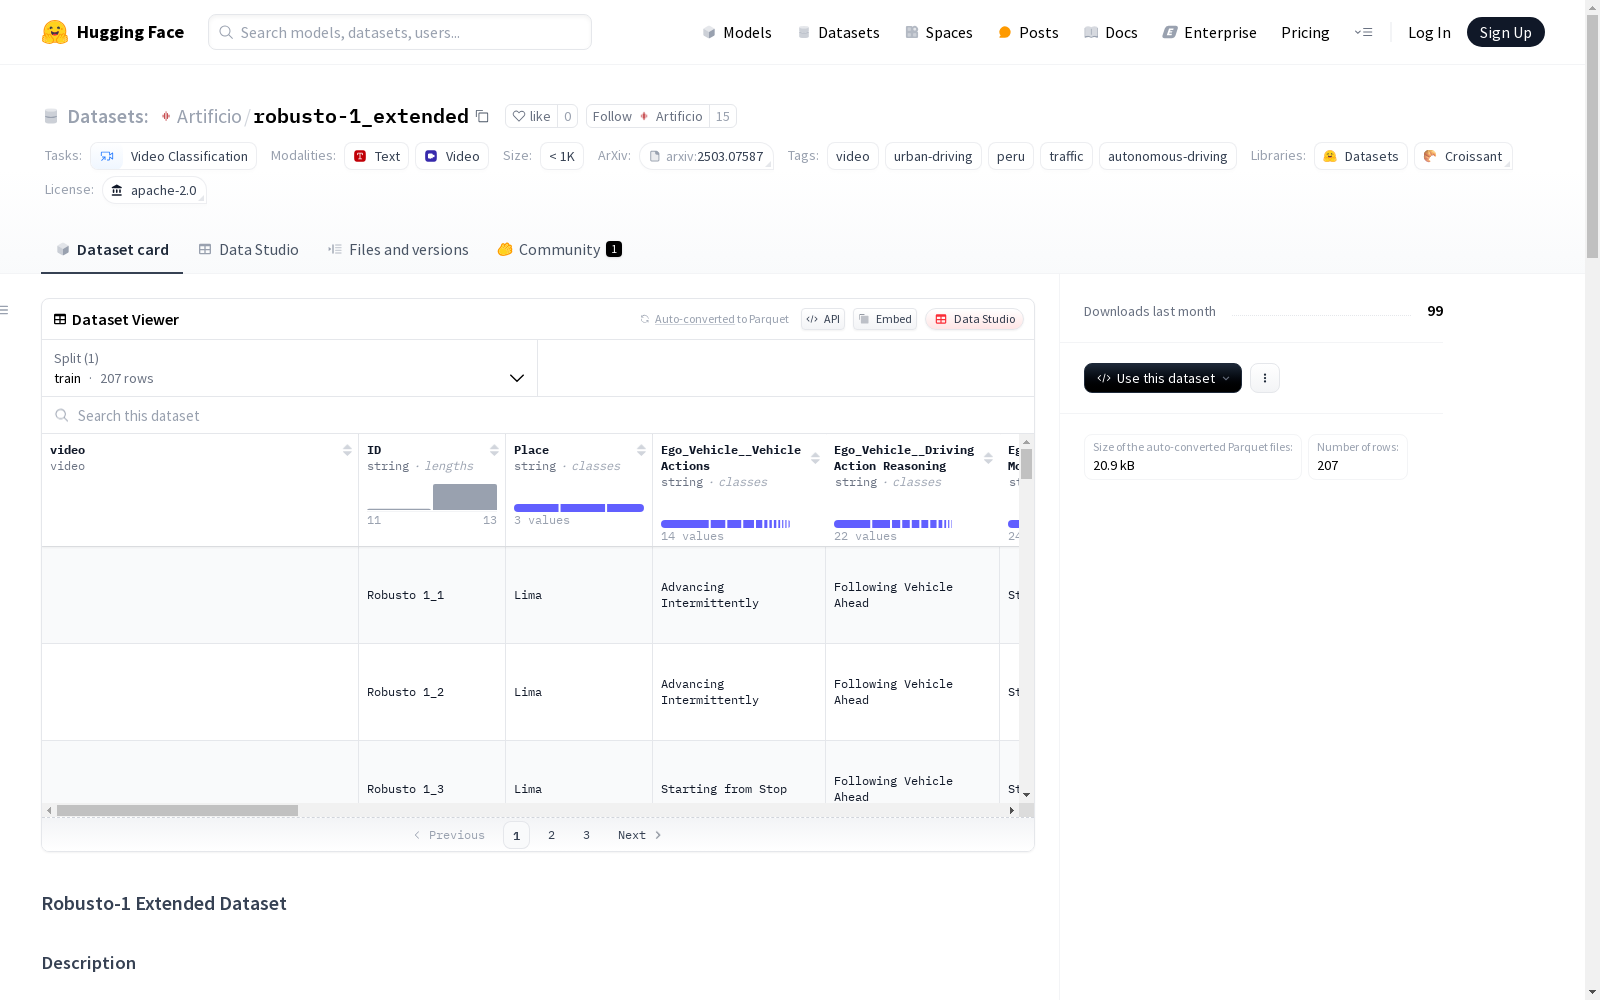Open the apache-2.0 license tag
Image resolution: width=1600 pixels, height=1000 pixels.
154,190
